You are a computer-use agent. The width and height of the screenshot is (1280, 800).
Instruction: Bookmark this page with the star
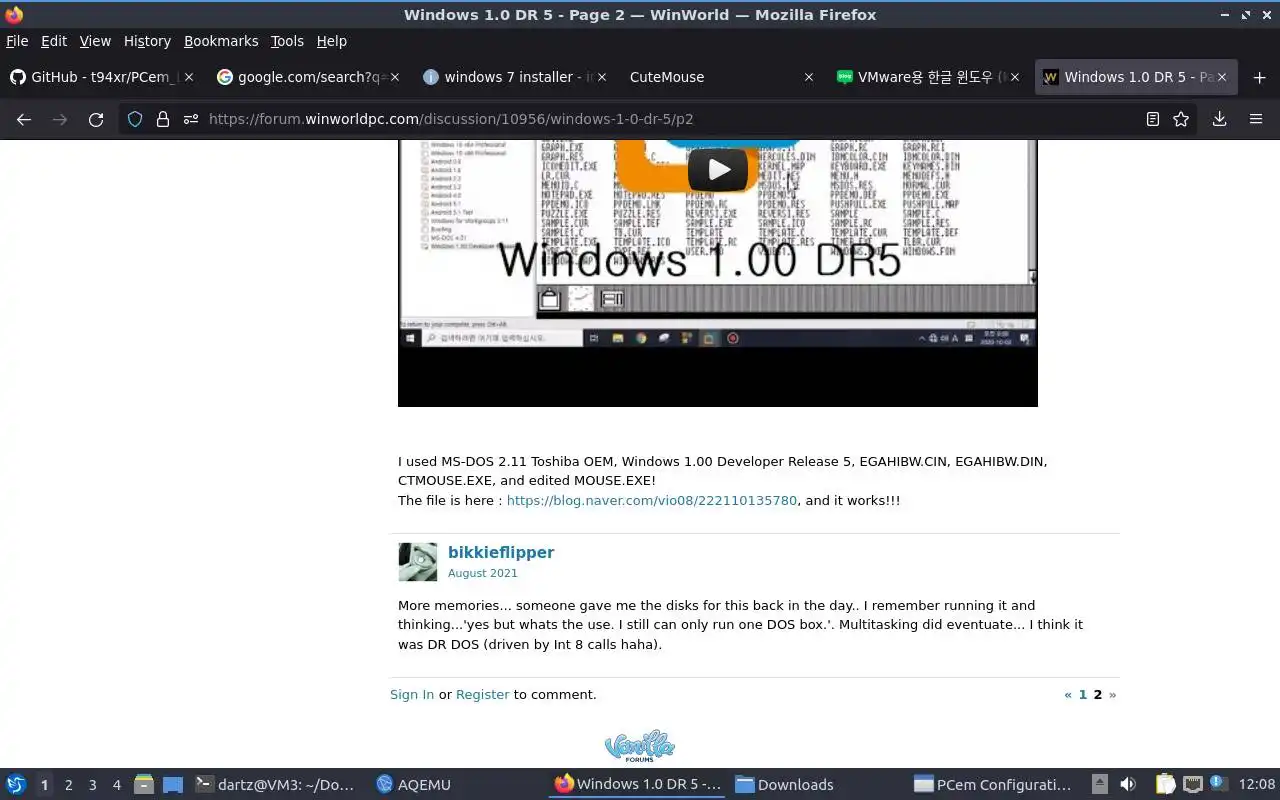(x=1181, y=119)
